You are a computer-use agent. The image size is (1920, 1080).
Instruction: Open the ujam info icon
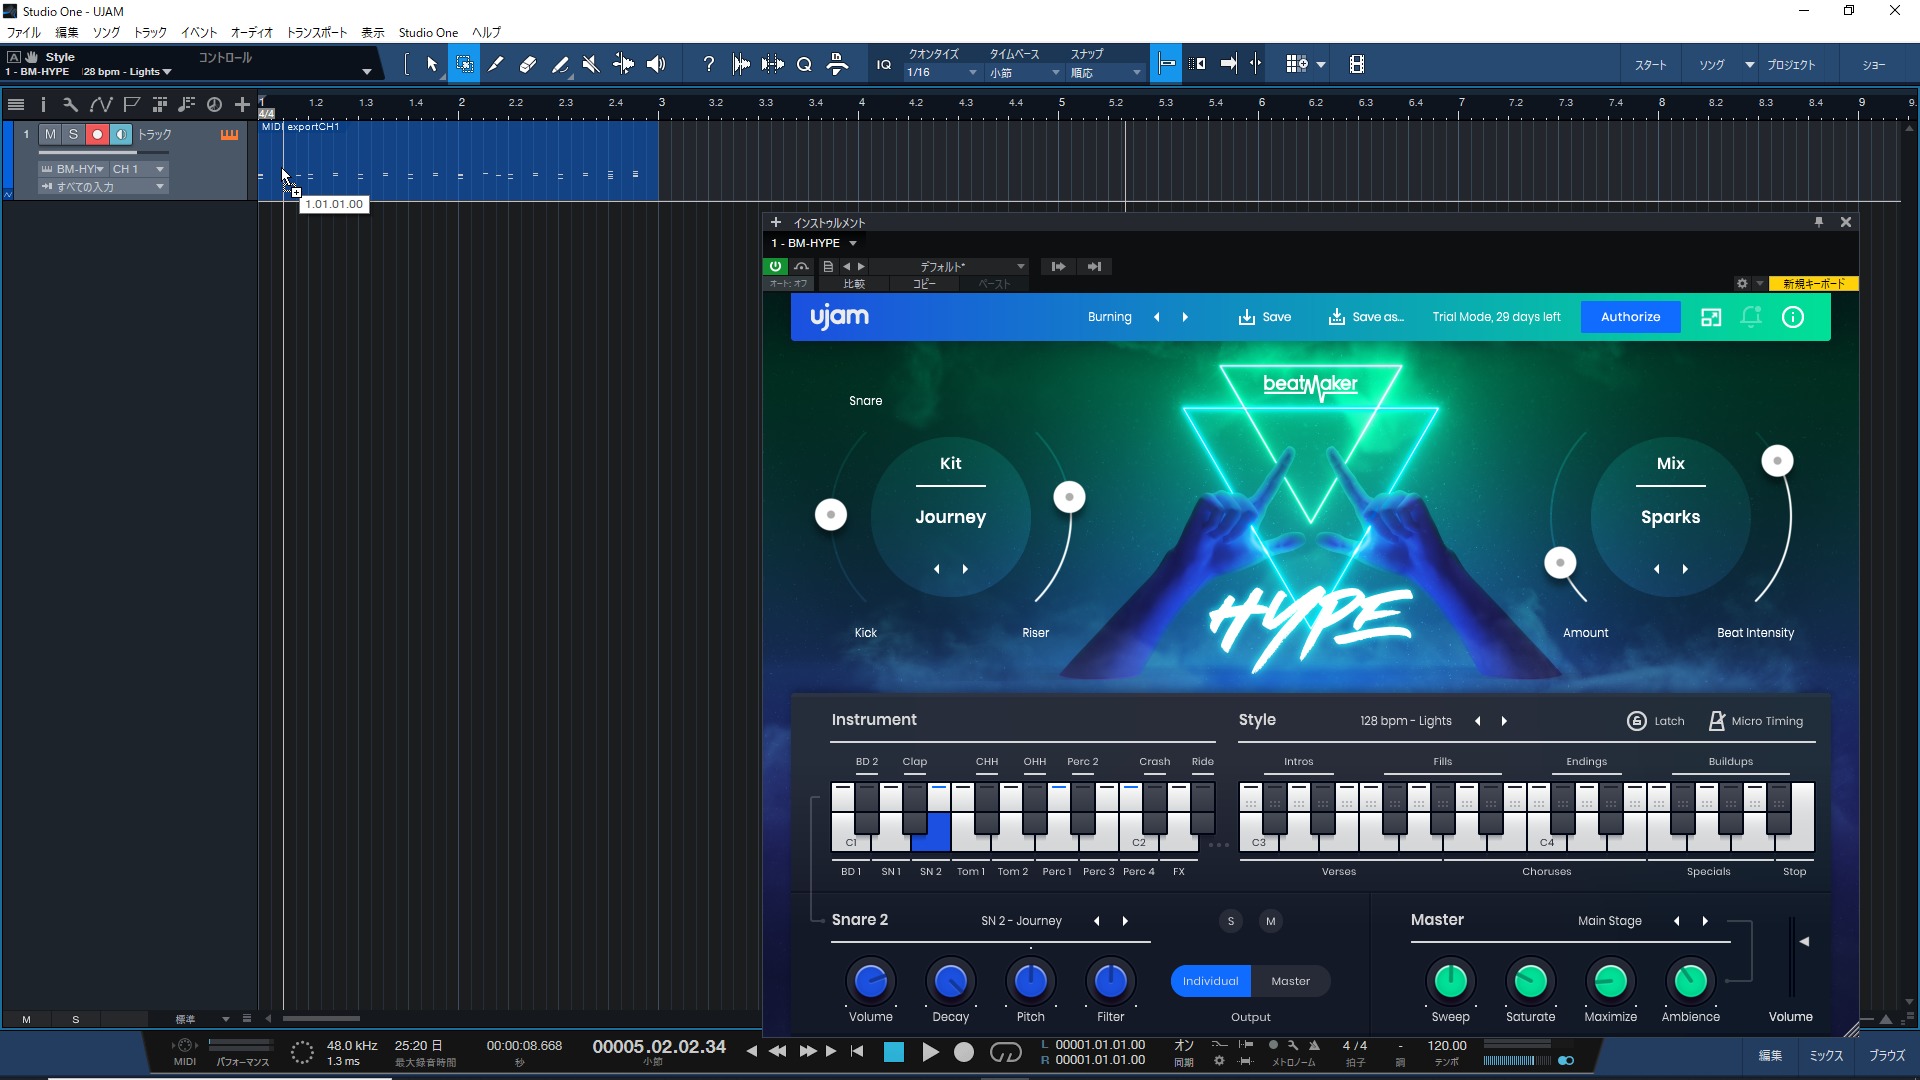(x=1793, y=317)
